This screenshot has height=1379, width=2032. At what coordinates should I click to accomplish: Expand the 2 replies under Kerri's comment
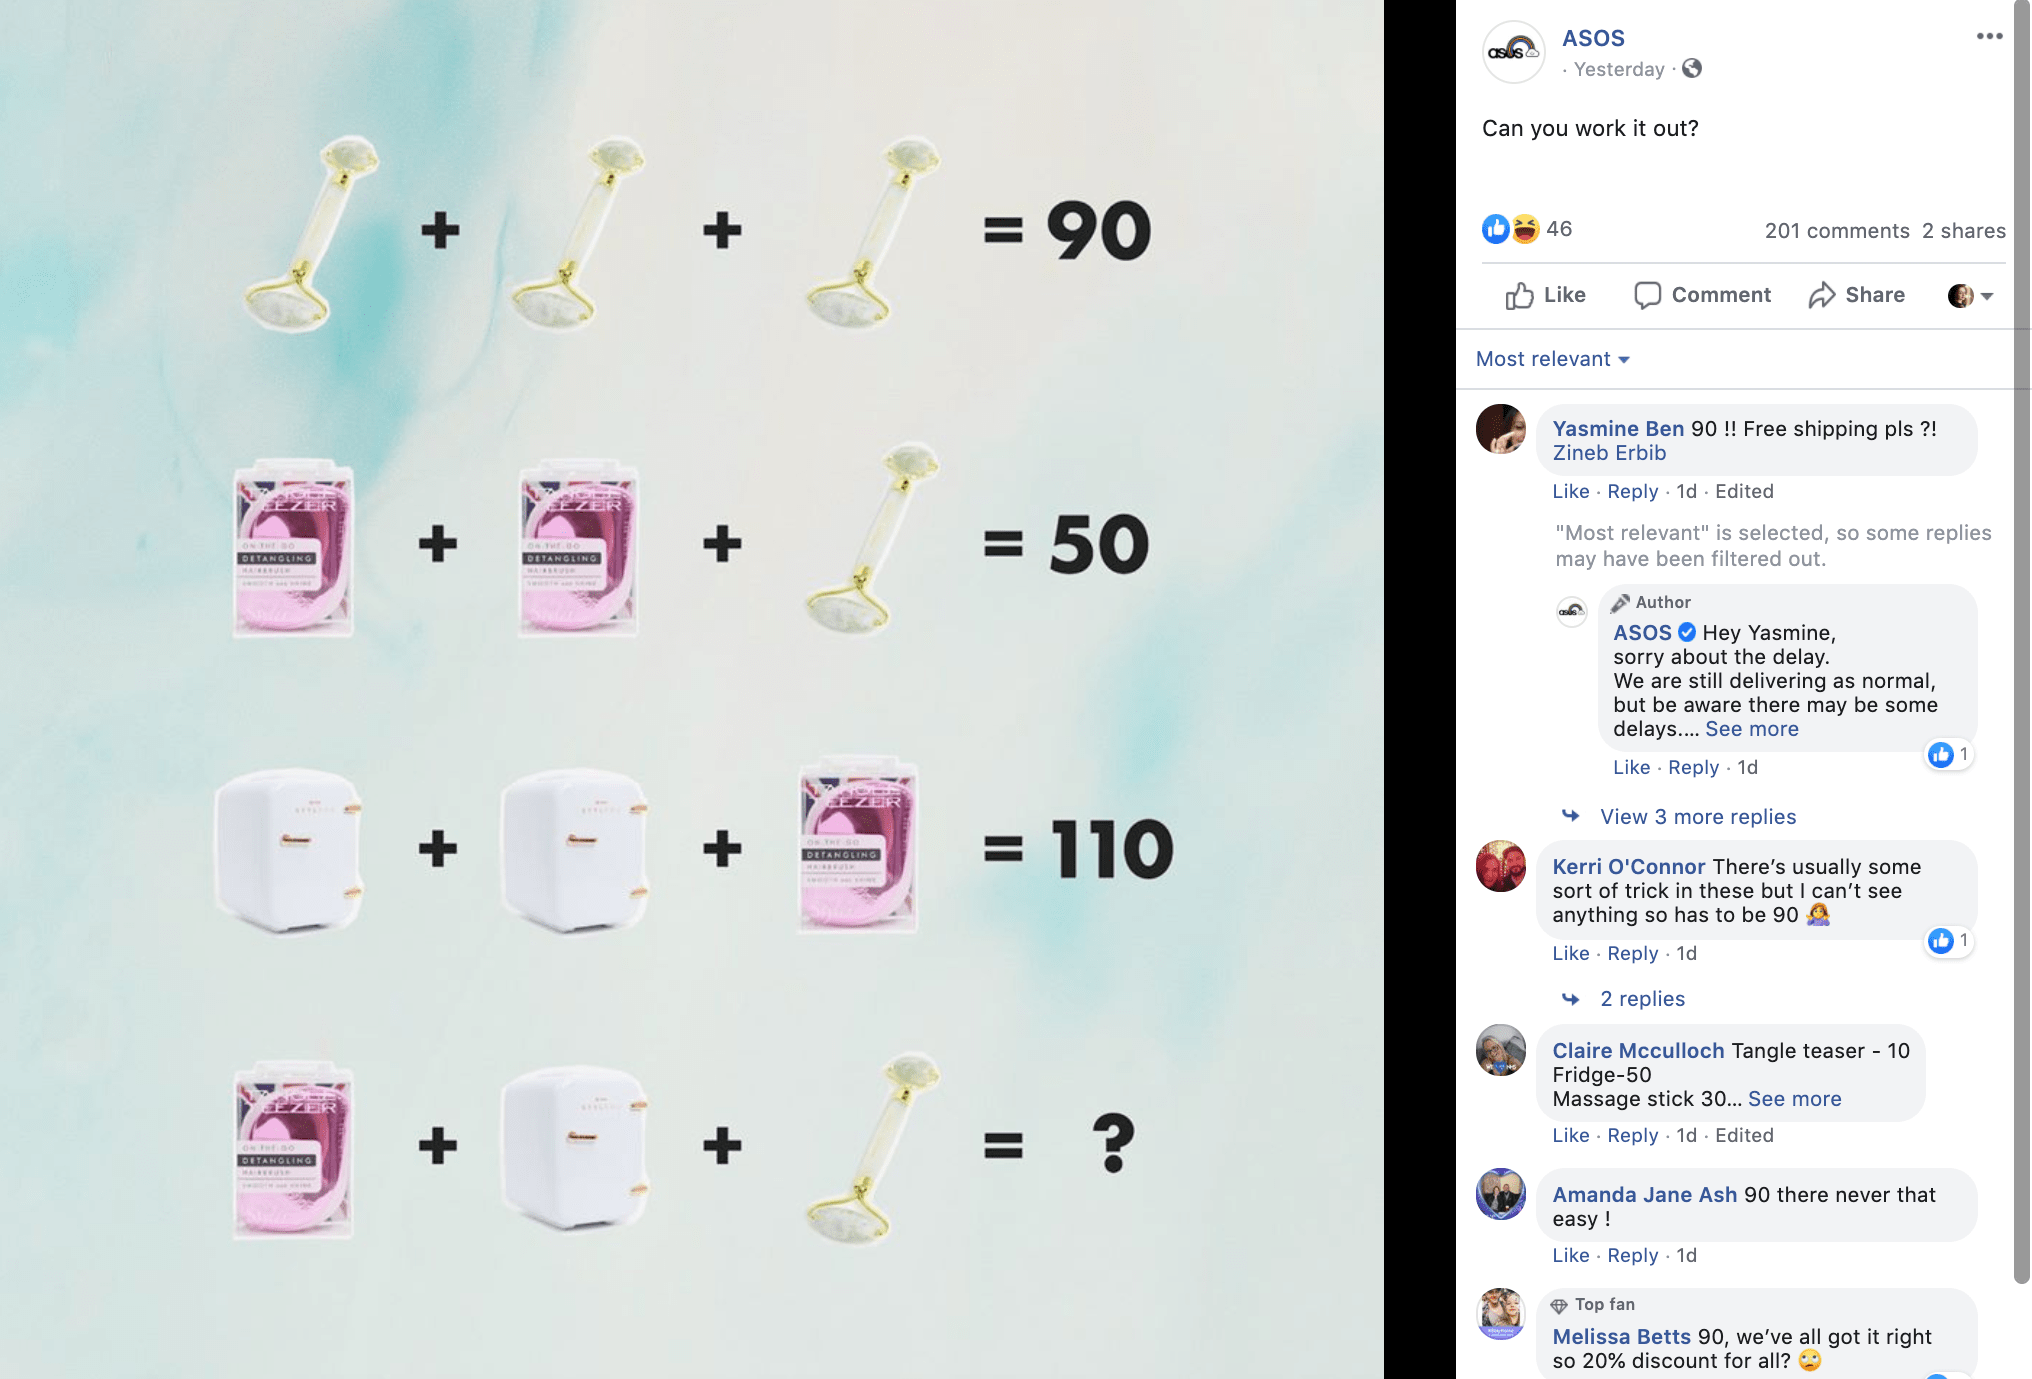(x=1642, y=999)
